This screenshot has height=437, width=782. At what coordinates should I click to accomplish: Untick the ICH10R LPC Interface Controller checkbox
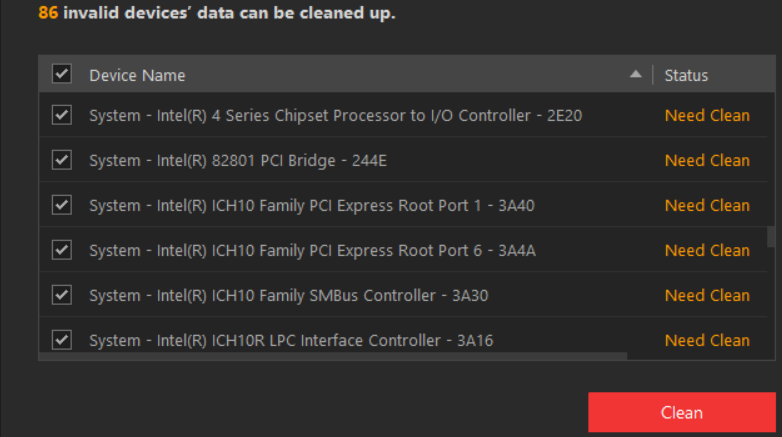click(x=62, y=340)
